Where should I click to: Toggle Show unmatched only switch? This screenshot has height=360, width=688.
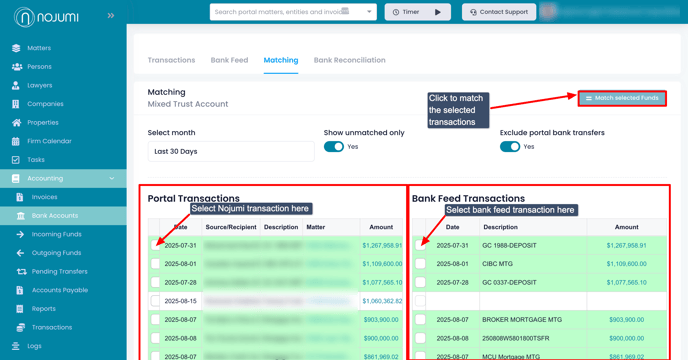(x=334, y=147)
